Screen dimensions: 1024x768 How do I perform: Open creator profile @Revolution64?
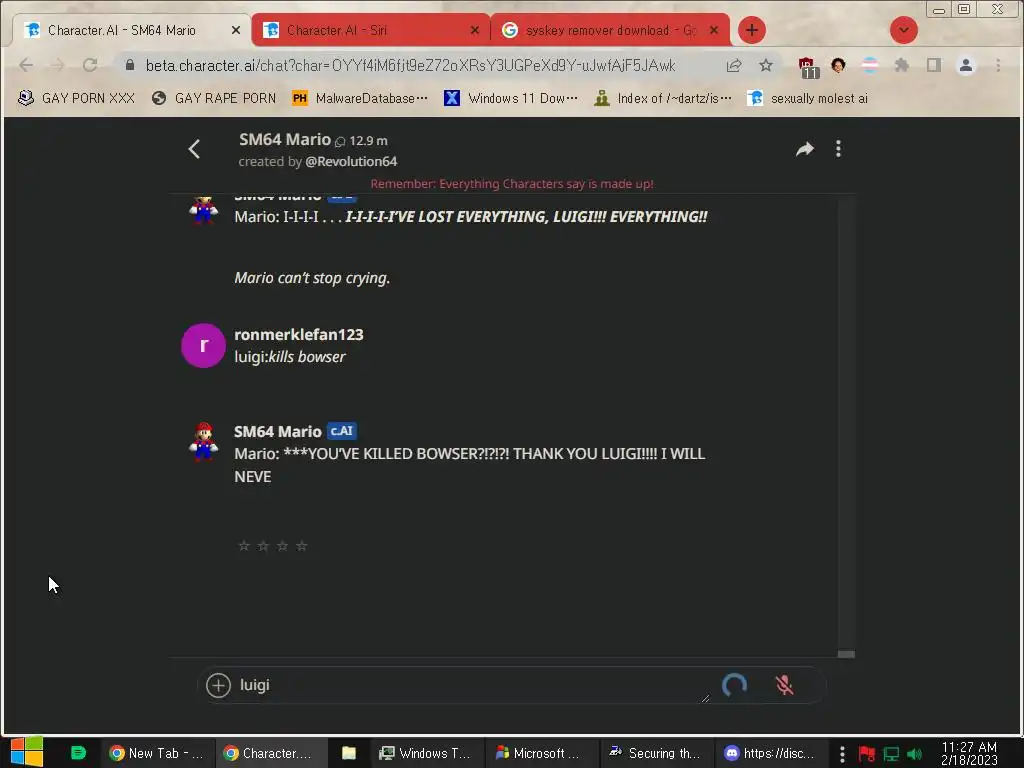(x=351, y=161)
